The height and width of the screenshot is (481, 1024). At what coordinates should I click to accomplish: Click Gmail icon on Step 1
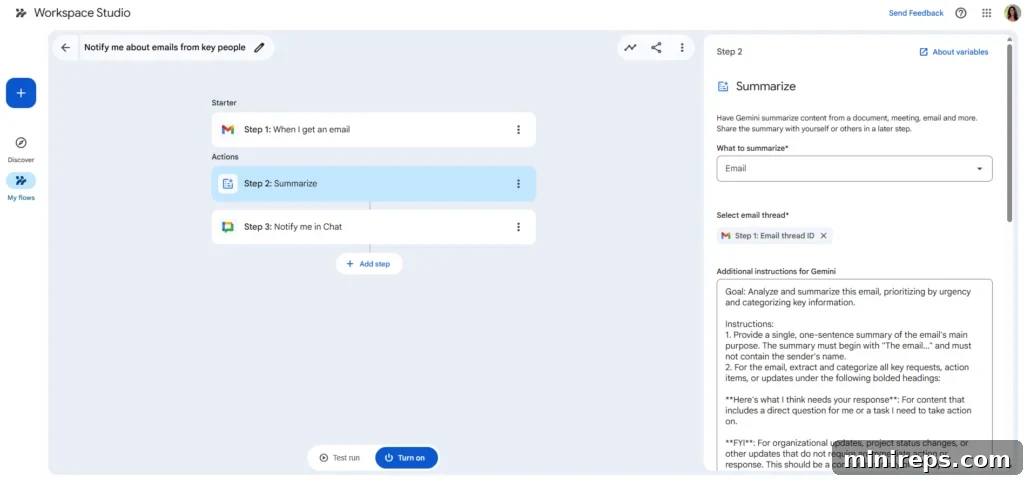point(228,129)
